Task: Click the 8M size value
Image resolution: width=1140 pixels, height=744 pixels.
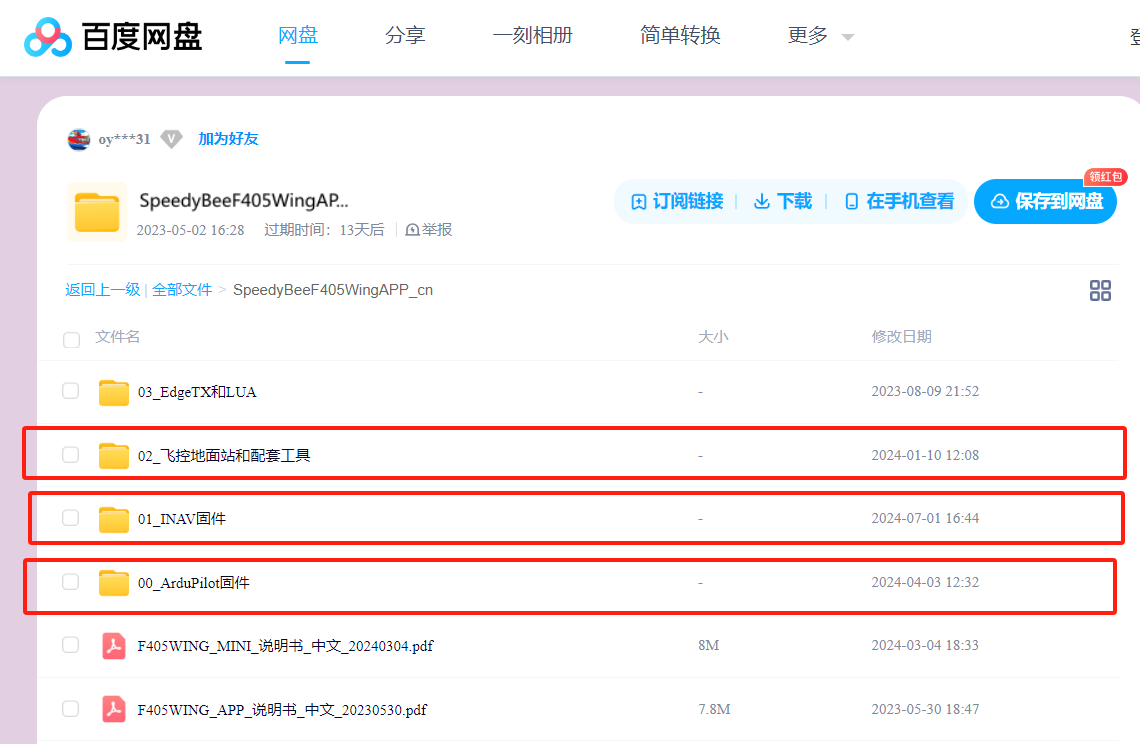Action: [708, 645]
